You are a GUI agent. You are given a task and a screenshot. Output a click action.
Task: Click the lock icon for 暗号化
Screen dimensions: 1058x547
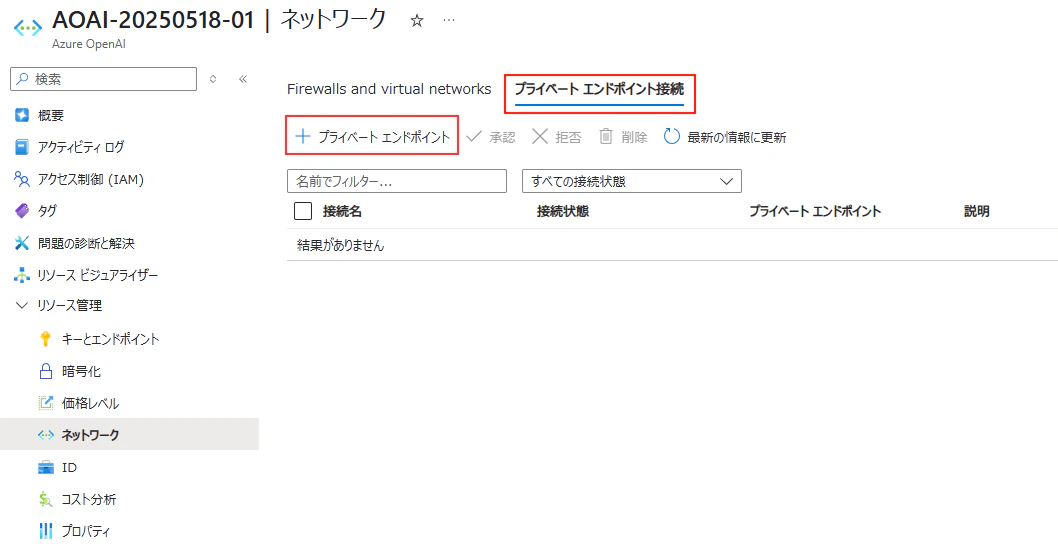click(46, 371)
